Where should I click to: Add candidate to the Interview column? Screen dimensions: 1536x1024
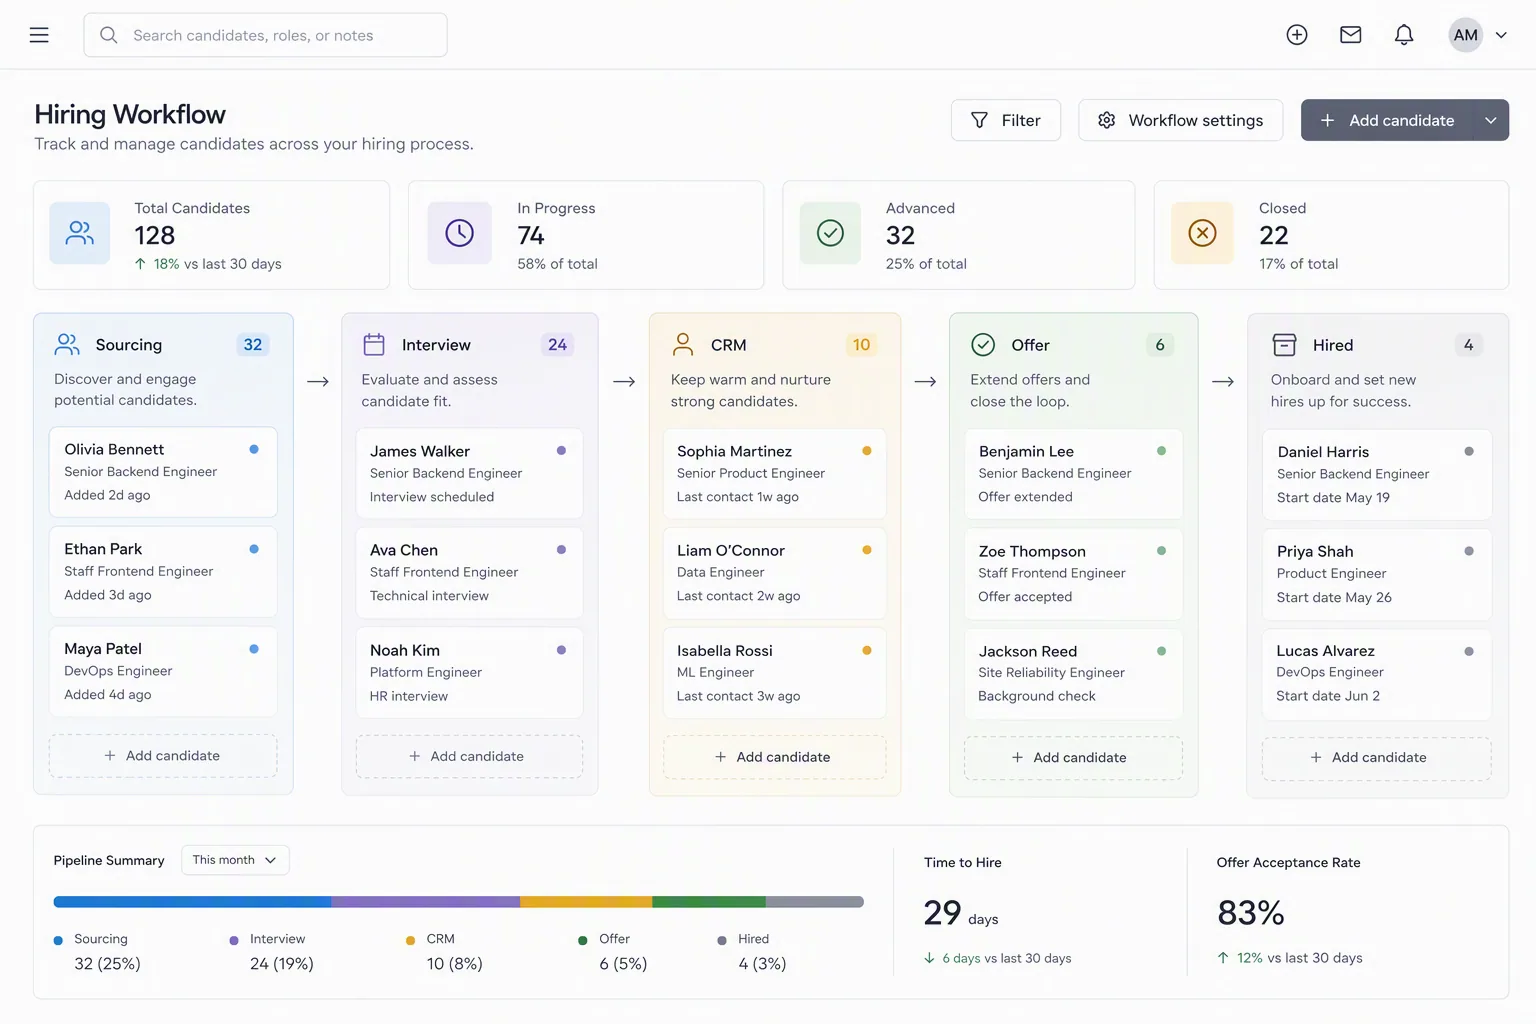point(469,757)
